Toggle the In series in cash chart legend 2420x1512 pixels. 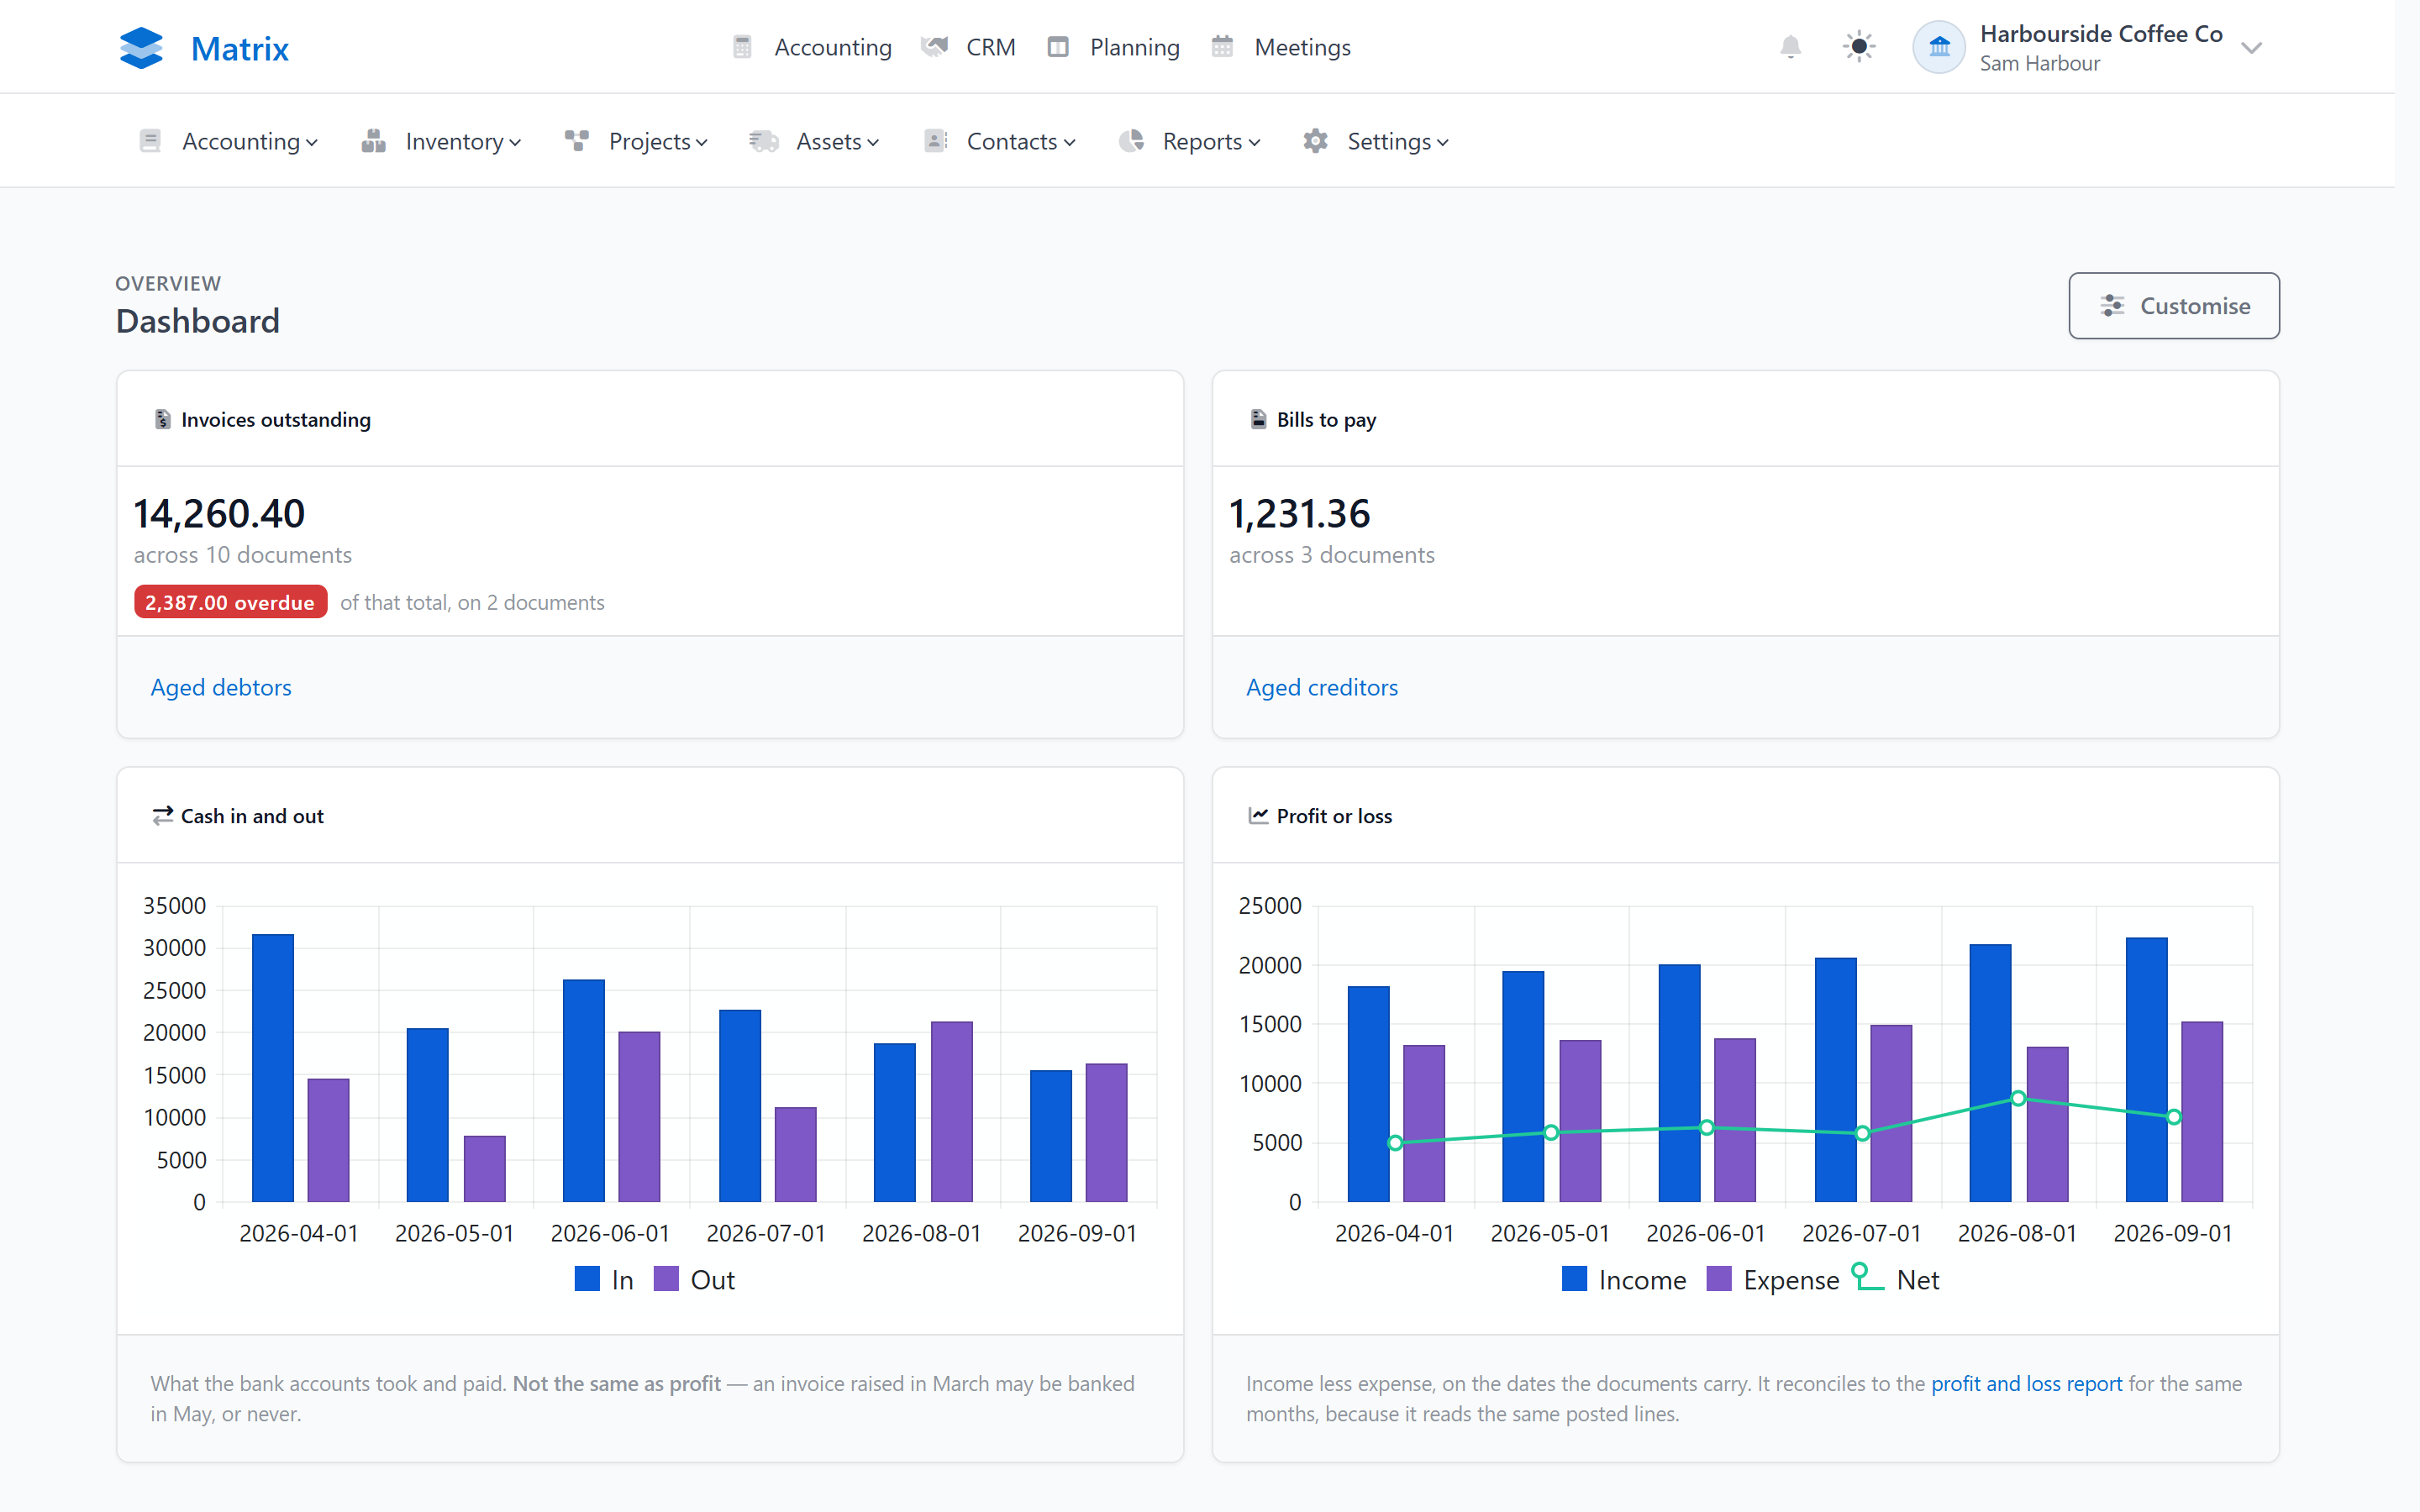tap(604, 1280)
